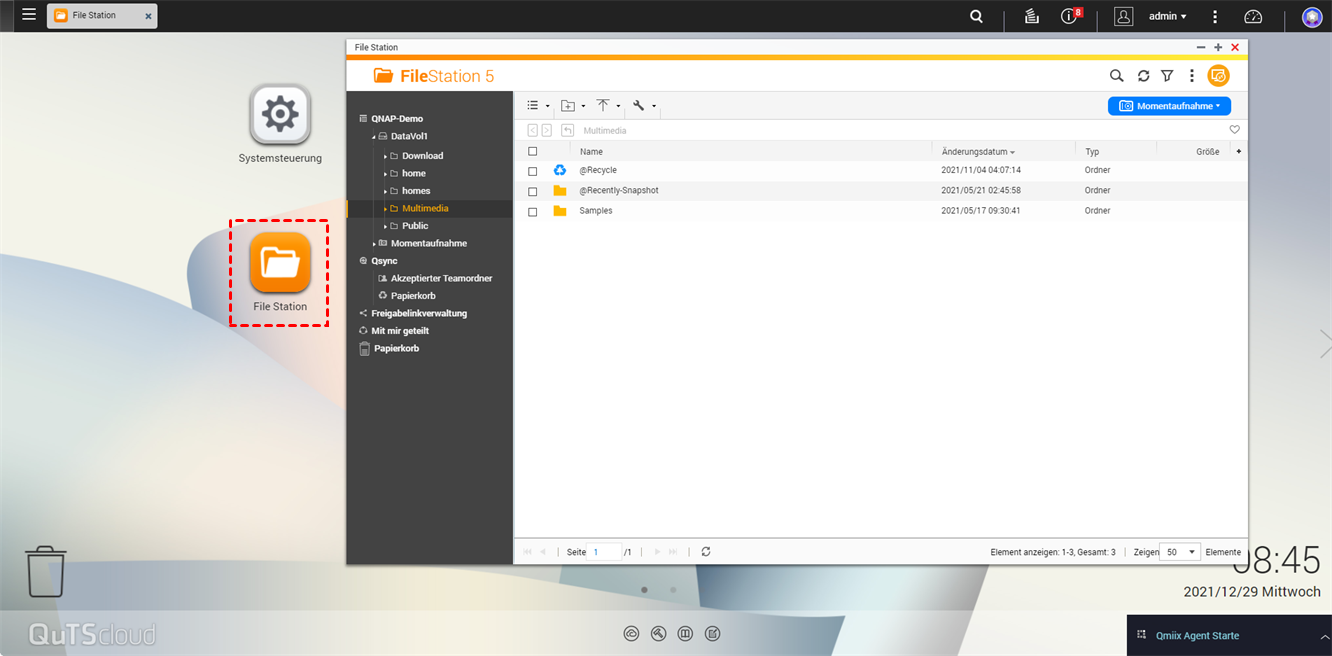Open the admin user dropdown
1332x656 pixels.
pyautogui.click(x=1168, y=16)
